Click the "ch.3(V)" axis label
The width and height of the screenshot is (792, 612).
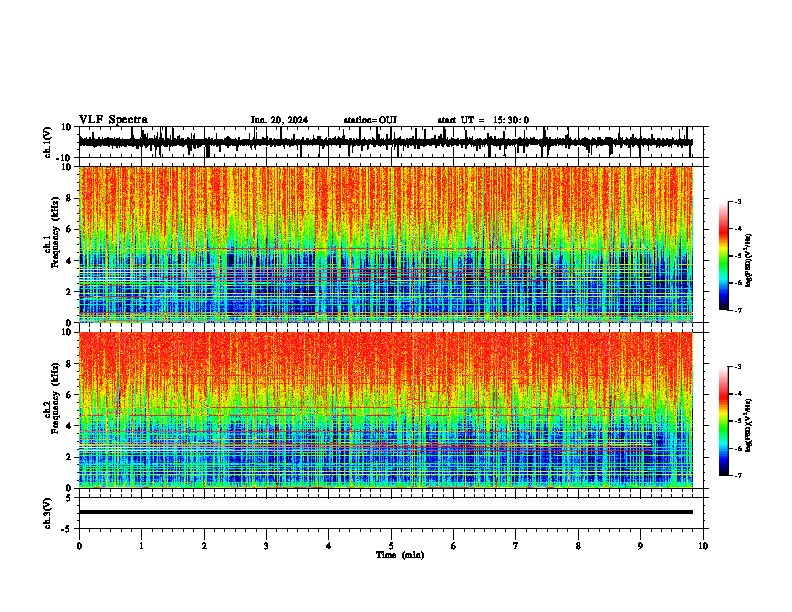[x=48, y=513]
